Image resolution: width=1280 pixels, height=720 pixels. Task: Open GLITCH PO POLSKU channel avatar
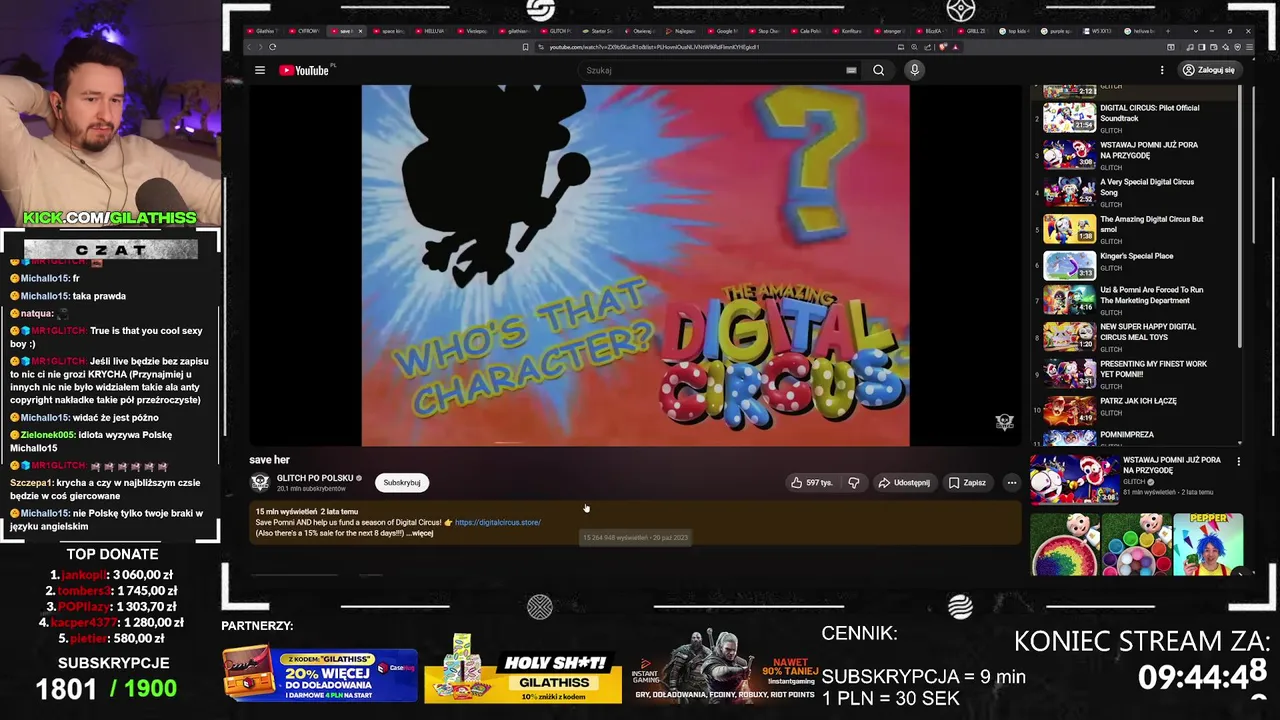pos(260,483)
